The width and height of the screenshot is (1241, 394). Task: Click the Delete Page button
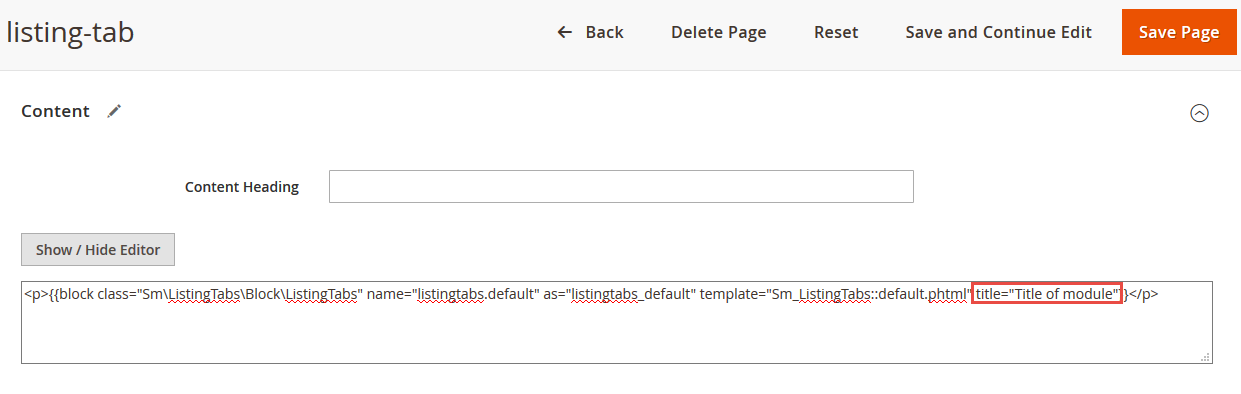point(718,32)
